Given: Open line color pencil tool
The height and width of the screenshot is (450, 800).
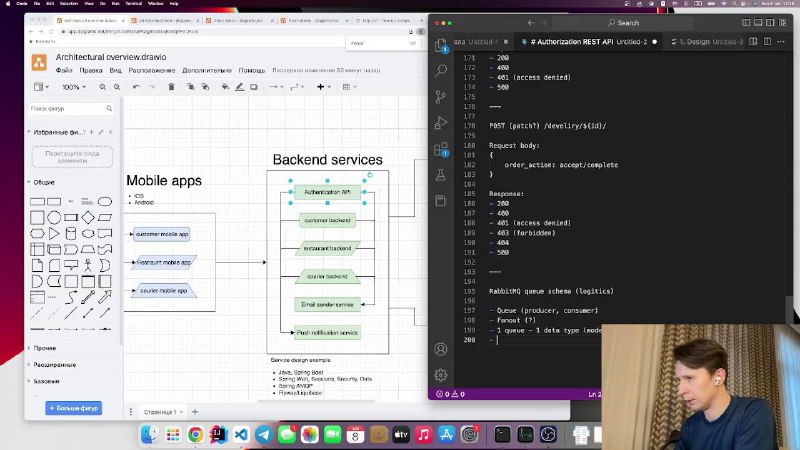Looking at the screenshot, I should (x=239, y=87).
